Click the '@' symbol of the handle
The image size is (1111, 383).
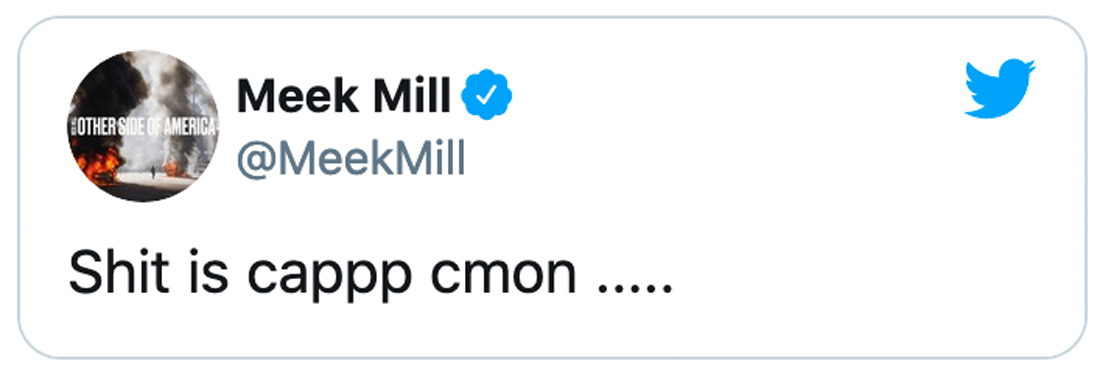[254, 159]
